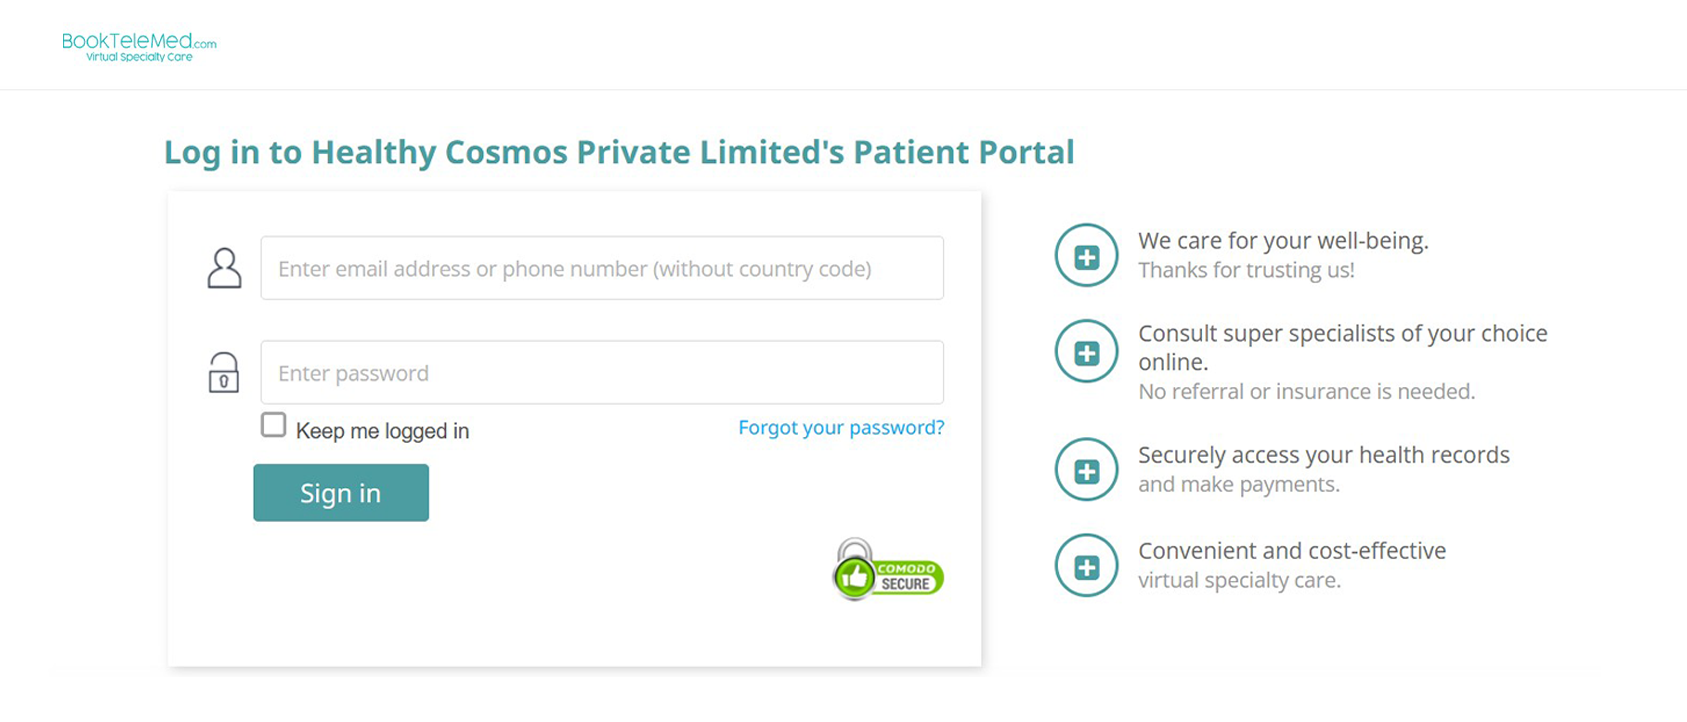This screenshot has height=722, width=1687.
Task: Open the 'Forgot your password?' link
Action: coord(841,427)
